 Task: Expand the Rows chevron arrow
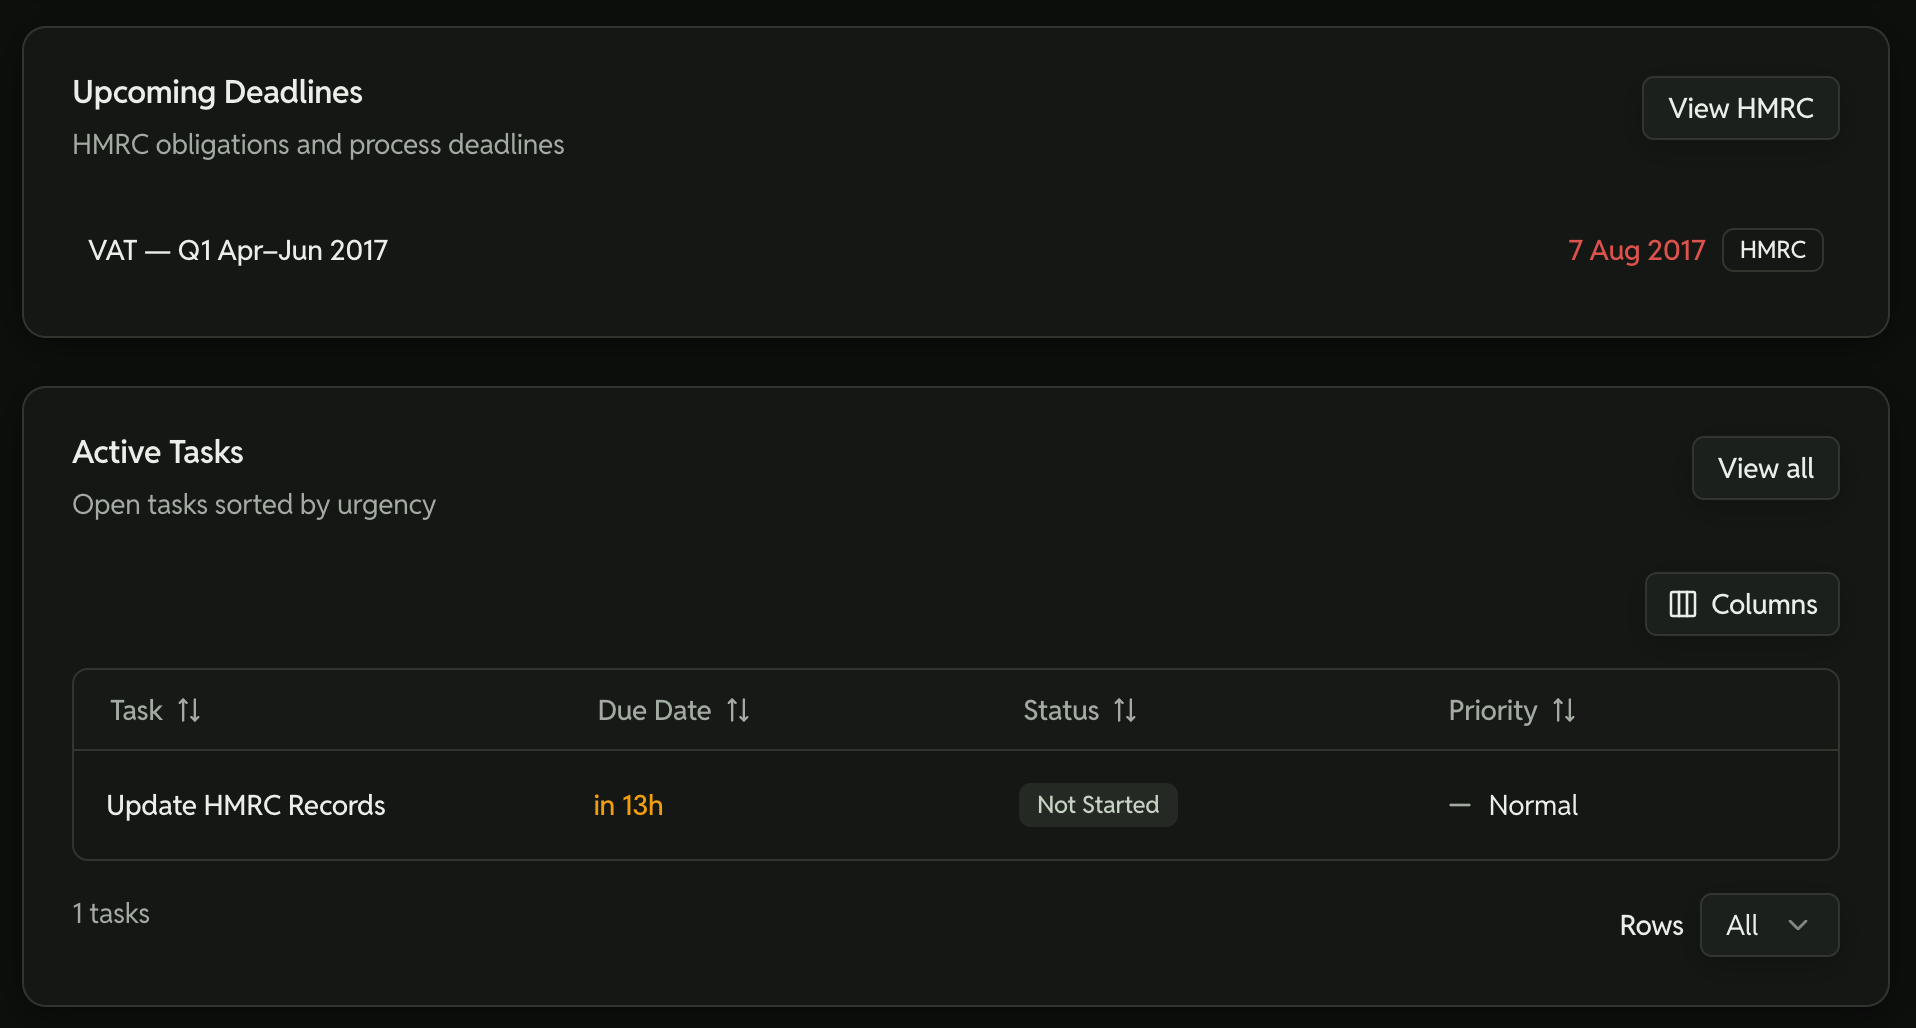1798,925
